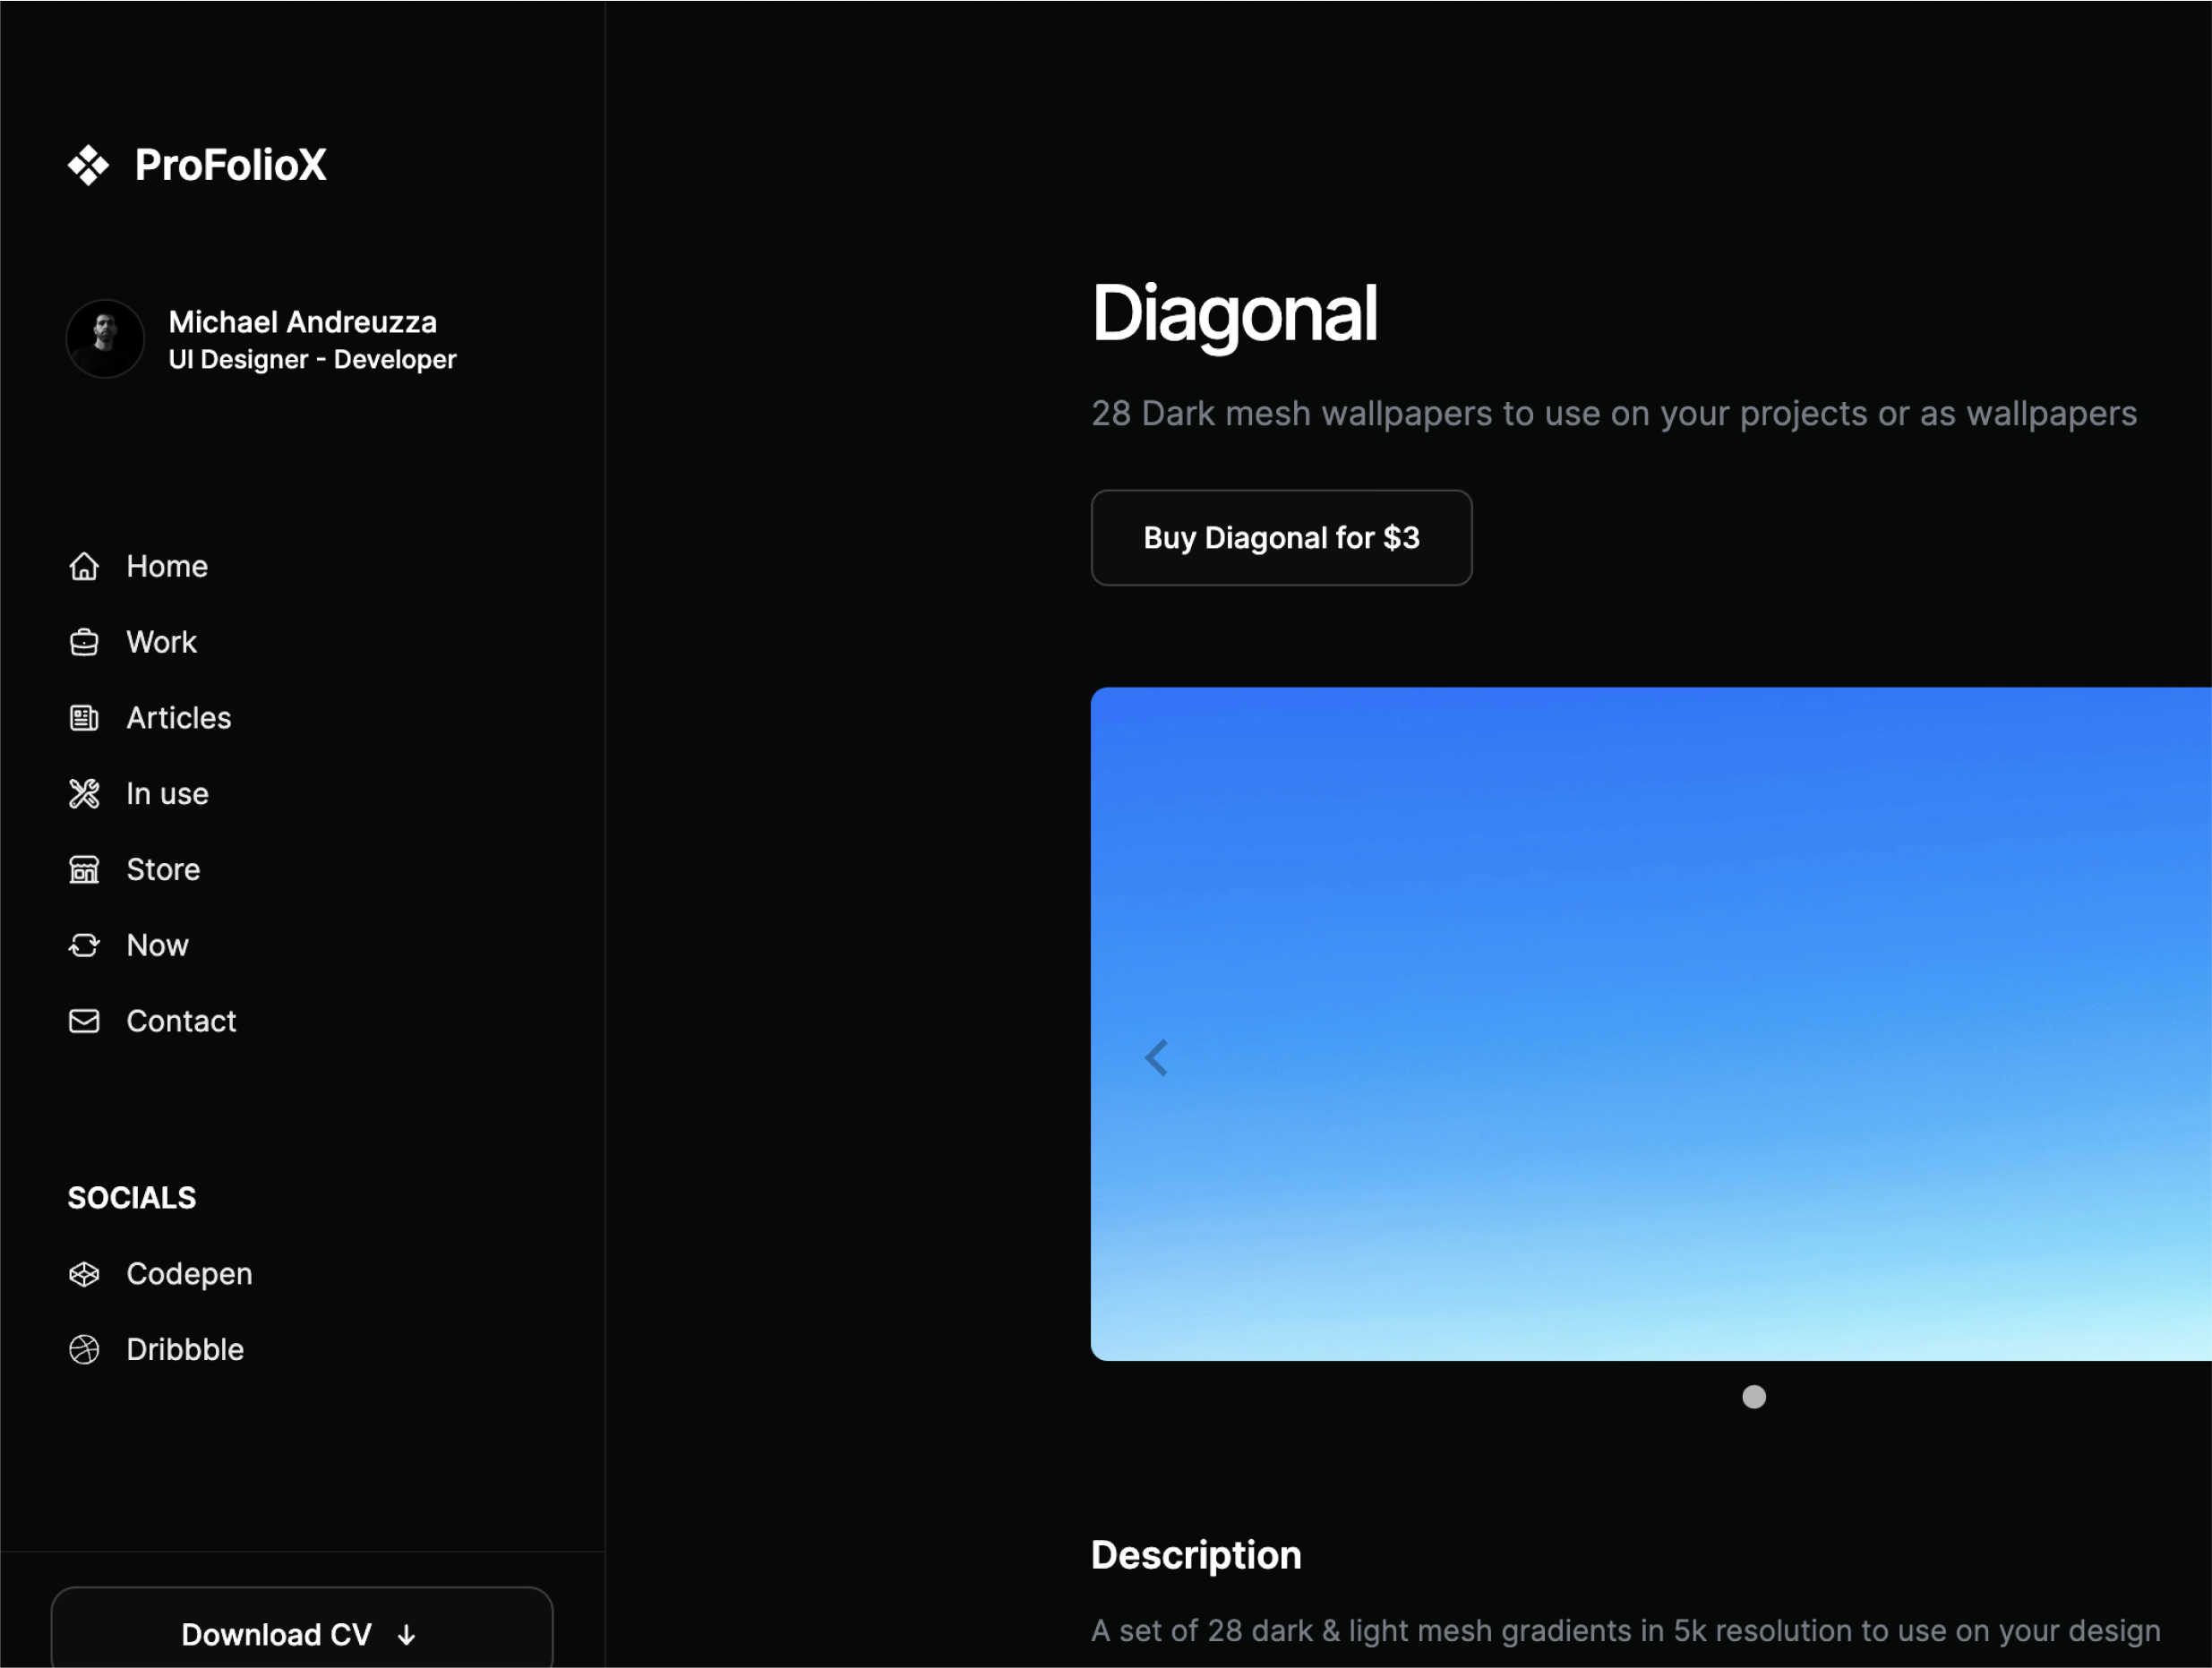Click the name Michael Andreuzza

pos(302,322)
